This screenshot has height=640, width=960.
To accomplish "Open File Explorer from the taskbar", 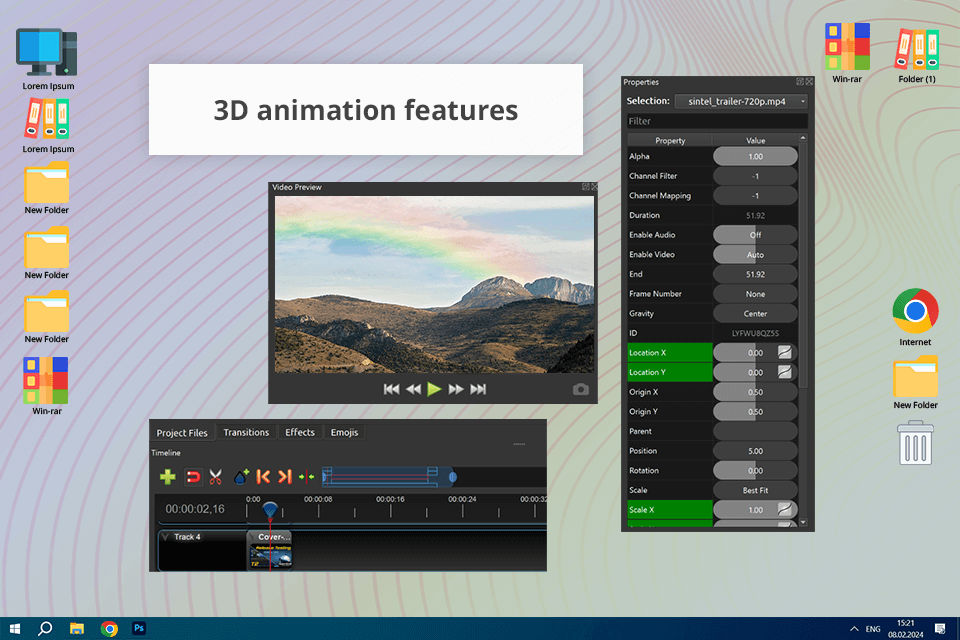I will pyautogui.click(x=77, y=628).
